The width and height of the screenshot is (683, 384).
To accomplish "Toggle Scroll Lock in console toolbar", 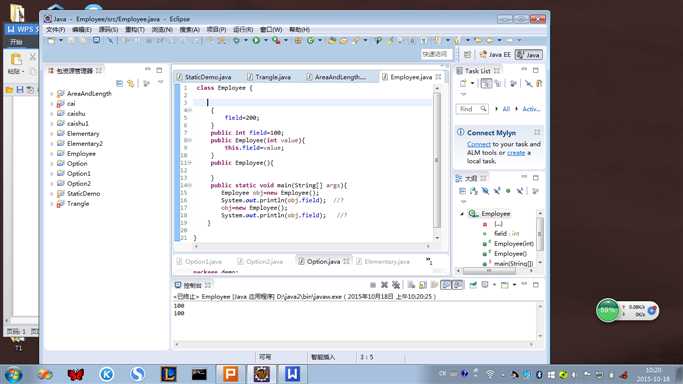I will click(423, 285).
